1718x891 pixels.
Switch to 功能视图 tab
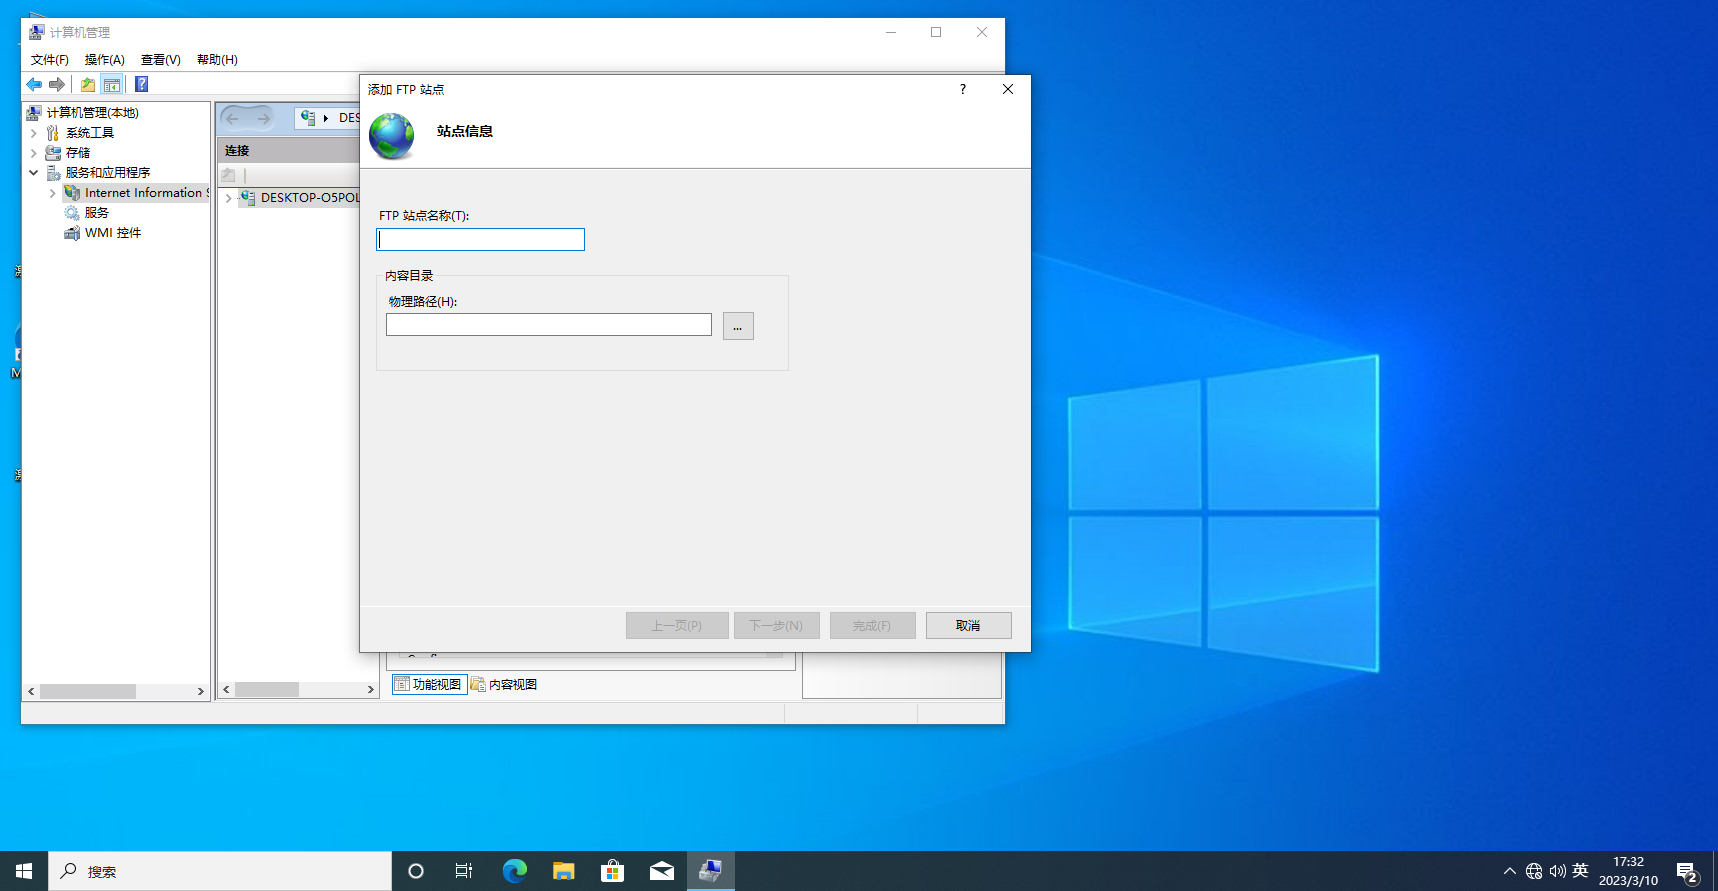click(429, 684)
